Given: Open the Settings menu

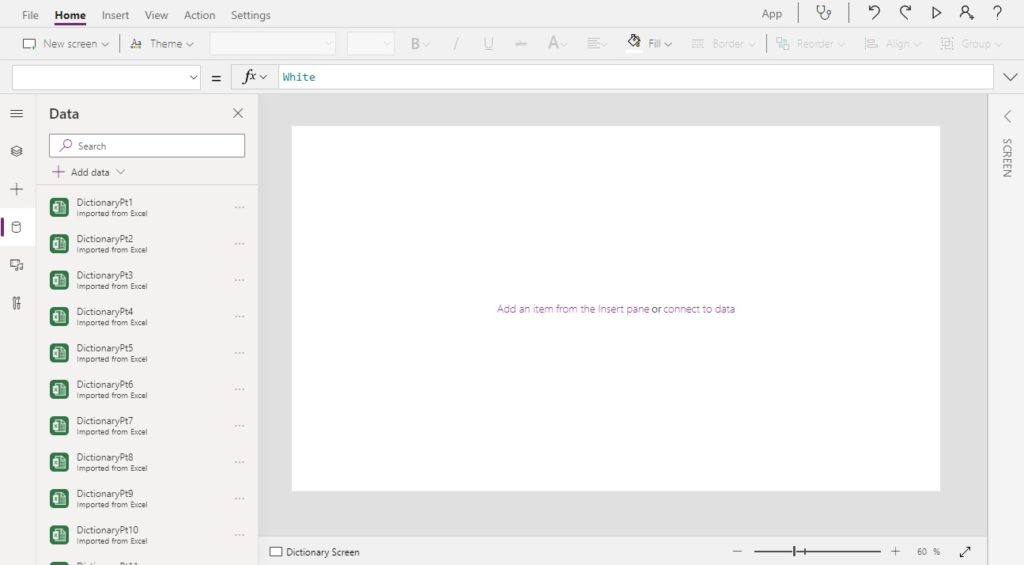Looking at the screenshot, I should (x=250, y=14).
